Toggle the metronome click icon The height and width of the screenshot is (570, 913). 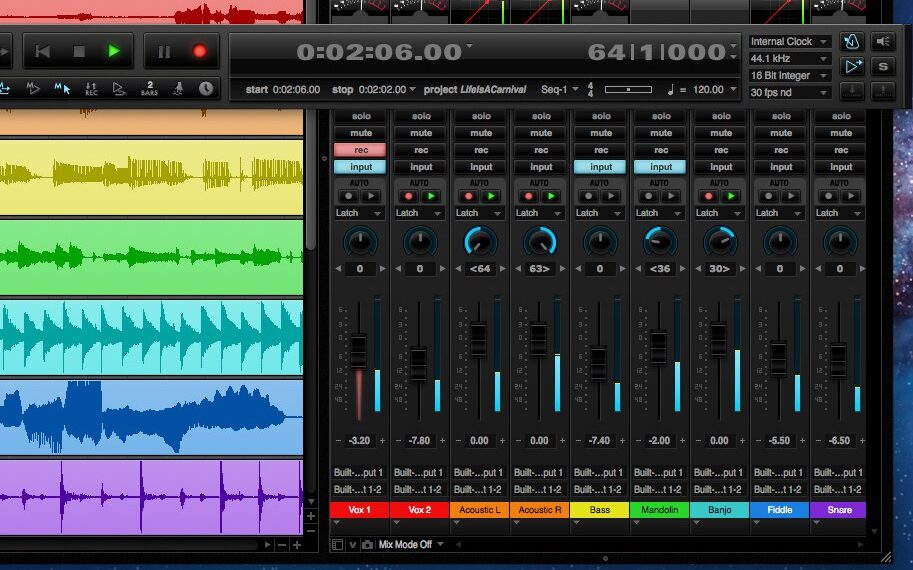(852, 42)
